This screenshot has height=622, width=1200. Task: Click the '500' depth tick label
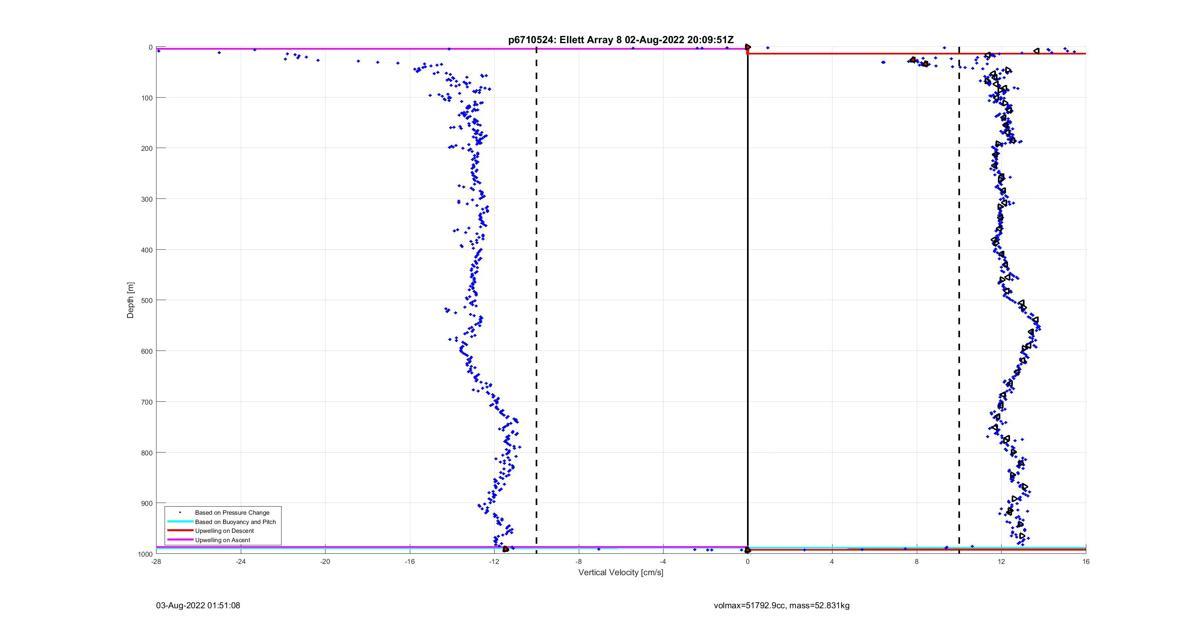[x=146, y=300]
